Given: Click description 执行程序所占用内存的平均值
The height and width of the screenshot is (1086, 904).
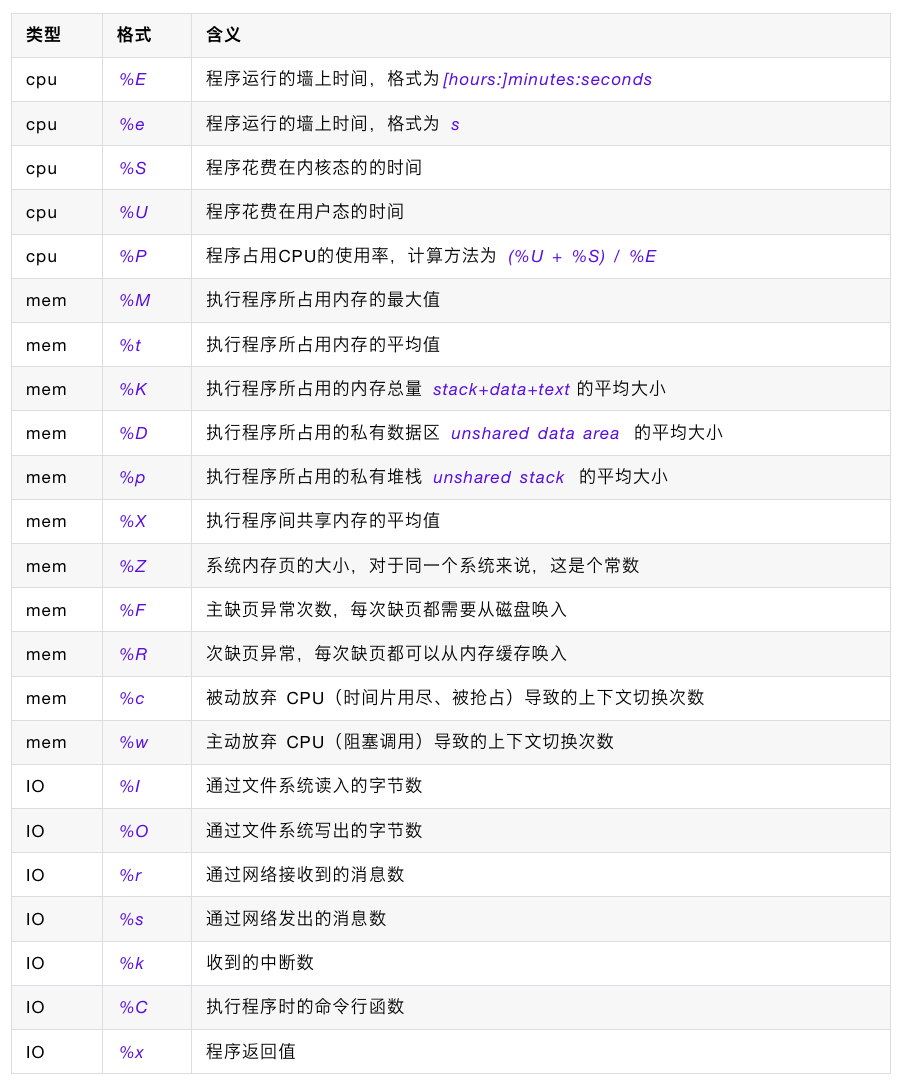Looking at the screenshot, I should click(323, 345).
